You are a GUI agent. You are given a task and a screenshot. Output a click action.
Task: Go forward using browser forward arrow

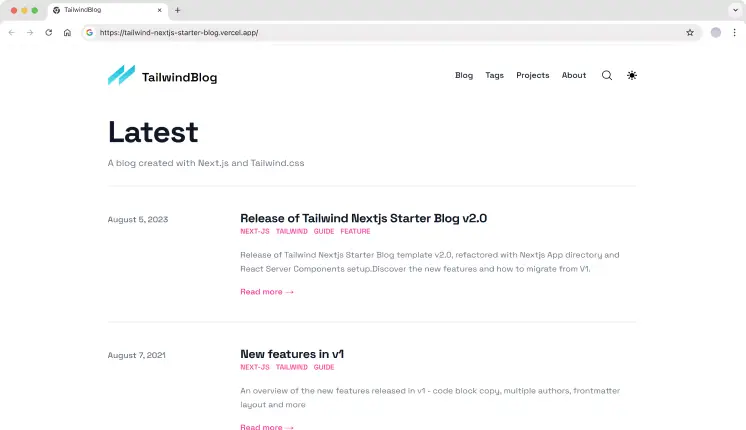(30, 32)
